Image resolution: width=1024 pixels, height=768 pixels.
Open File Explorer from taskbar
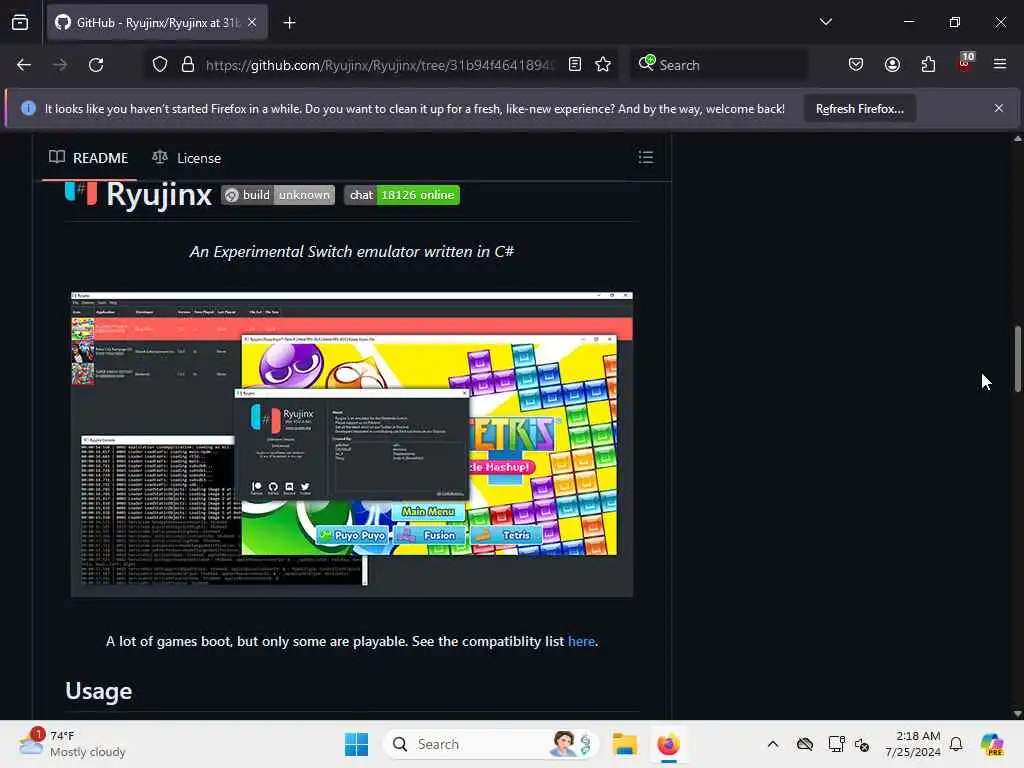pyautogui.click(x=624, y=744)
